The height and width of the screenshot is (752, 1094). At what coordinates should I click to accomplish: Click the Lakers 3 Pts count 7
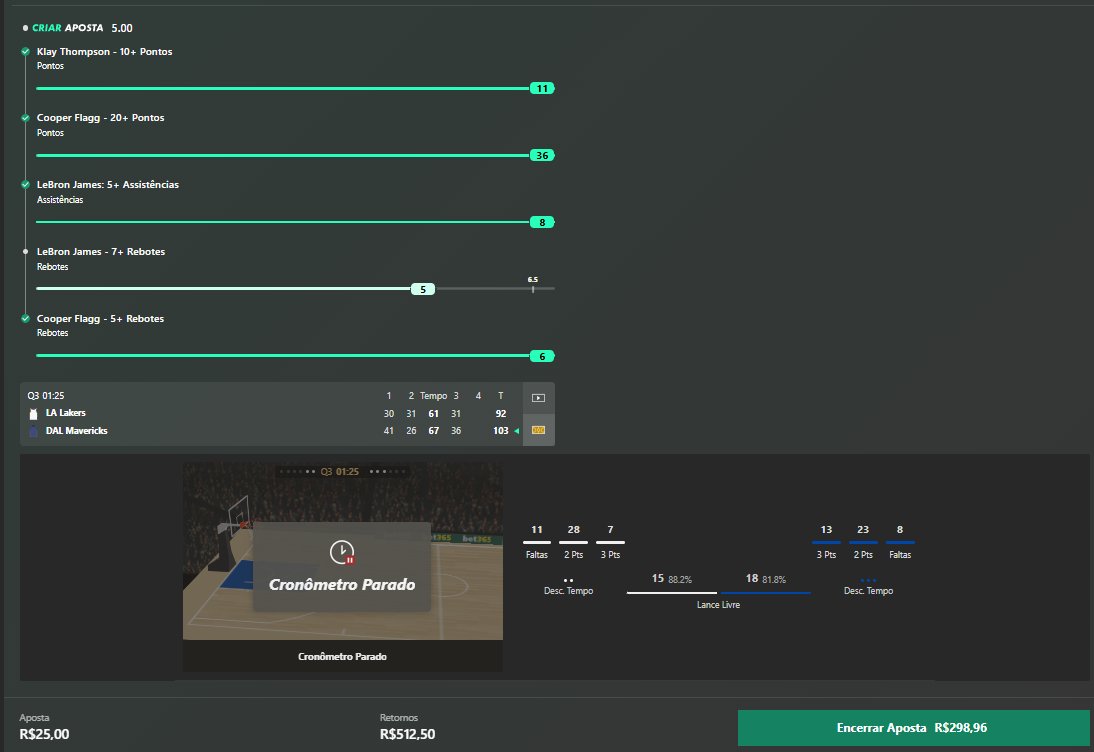pyautogui.click(x=610, y=529)
